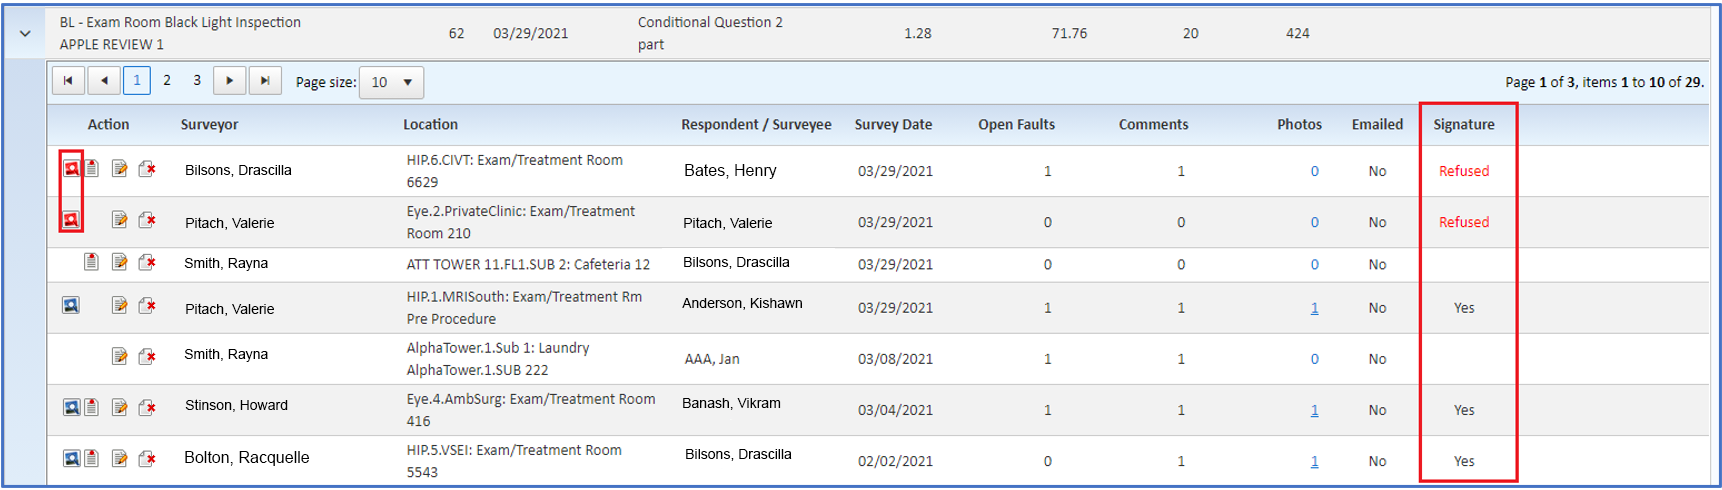1722x490 pixels.
Task: Edit the AlphaTower Laundry survey
Action: tap(120, 356)
